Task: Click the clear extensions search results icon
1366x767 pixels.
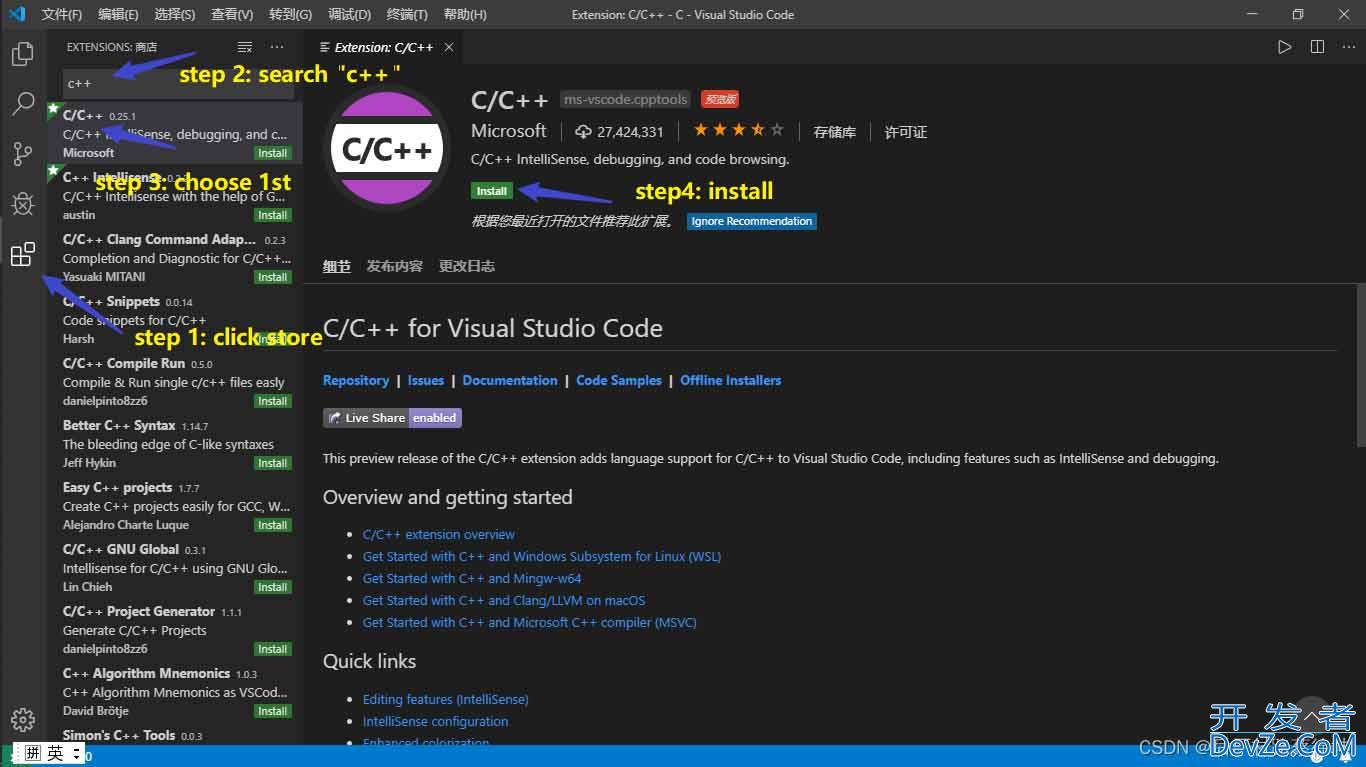Action: point(245,47)
